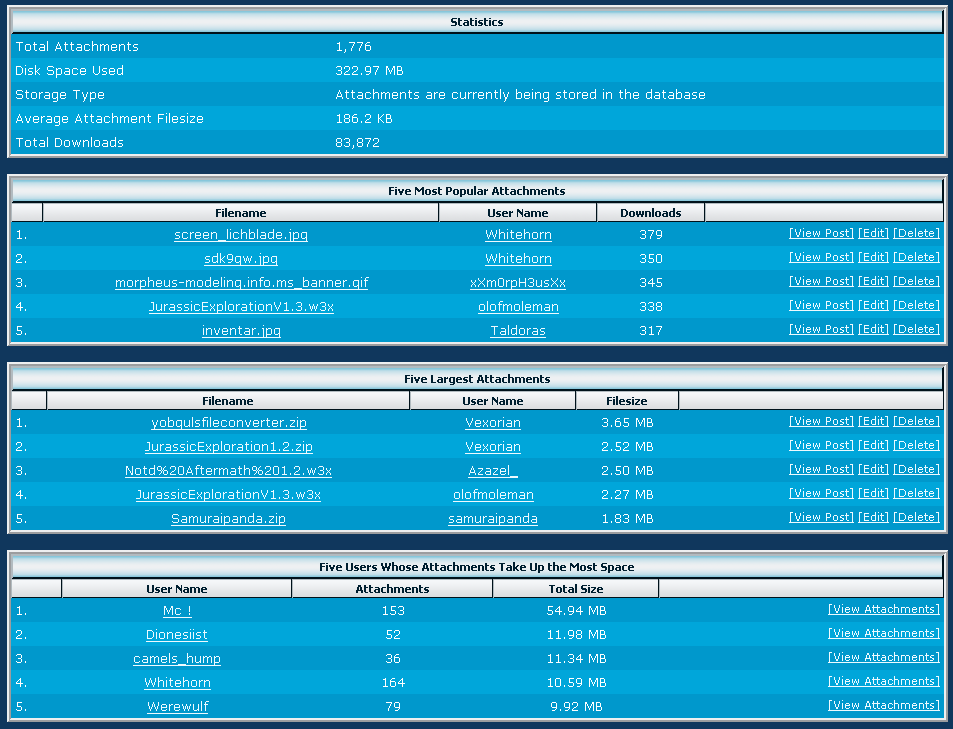Viewport: 953px width, 729px height.
Task: View Post for morpheus-modeling banner gif
Action: (821, 282)
